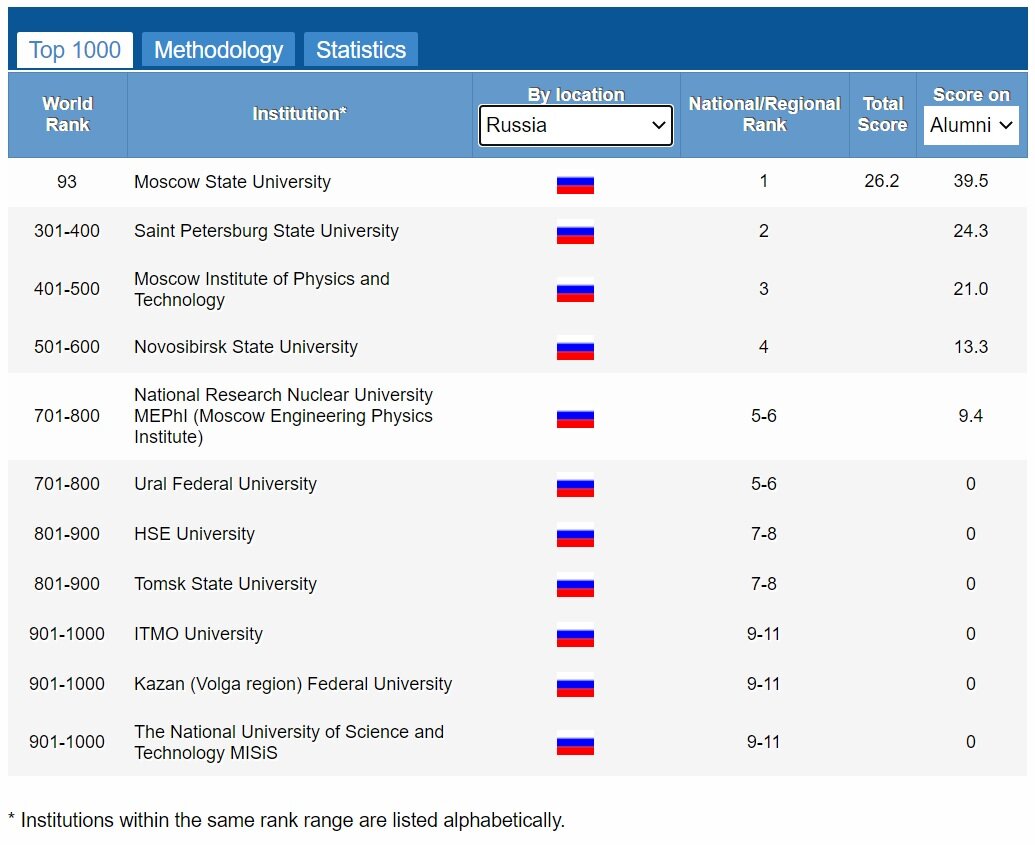Click flag icon in Tomsk State University row

pos(575,585)
